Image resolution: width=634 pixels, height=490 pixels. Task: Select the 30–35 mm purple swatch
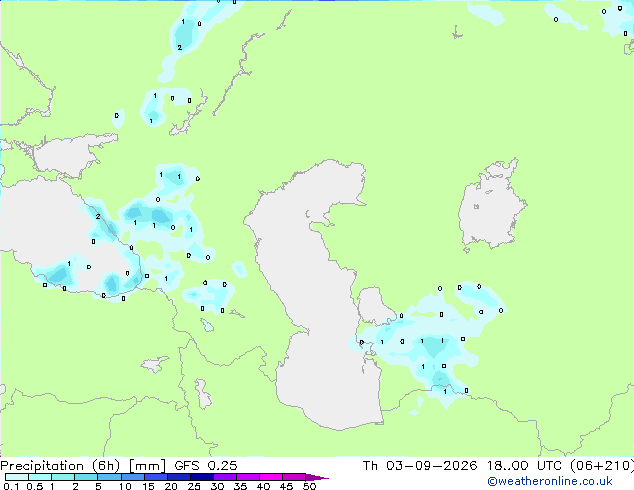225,477
